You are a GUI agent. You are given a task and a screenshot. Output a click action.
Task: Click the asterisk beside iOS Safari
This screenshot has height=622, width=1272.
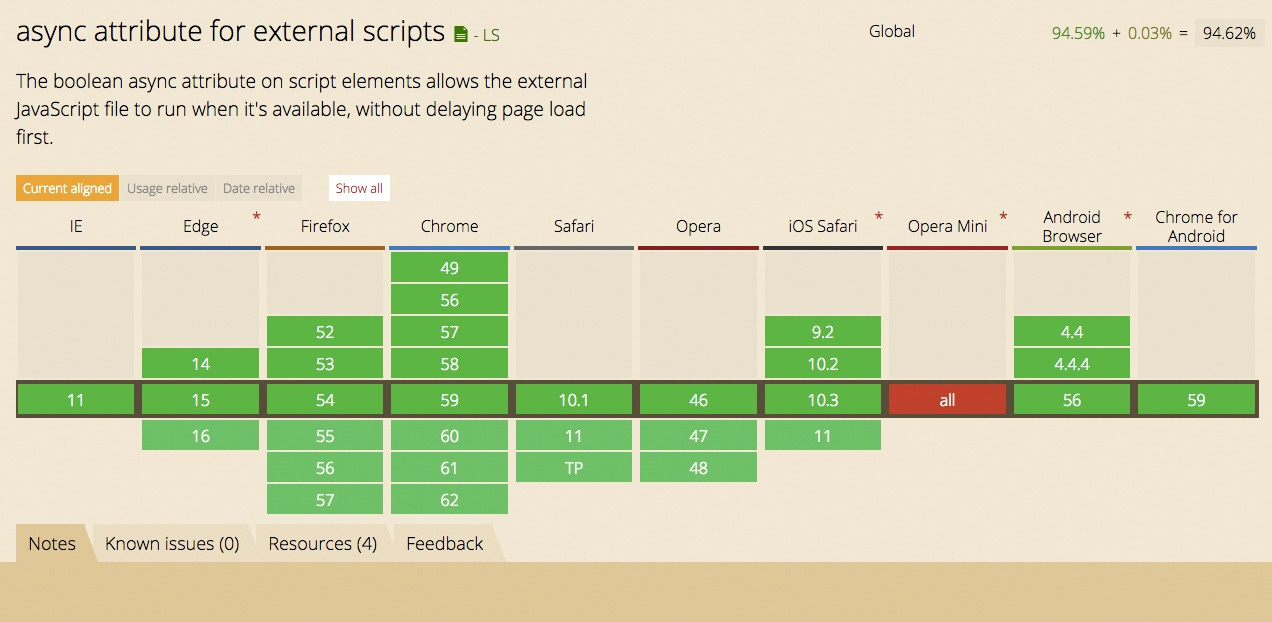tap(878, 216)
